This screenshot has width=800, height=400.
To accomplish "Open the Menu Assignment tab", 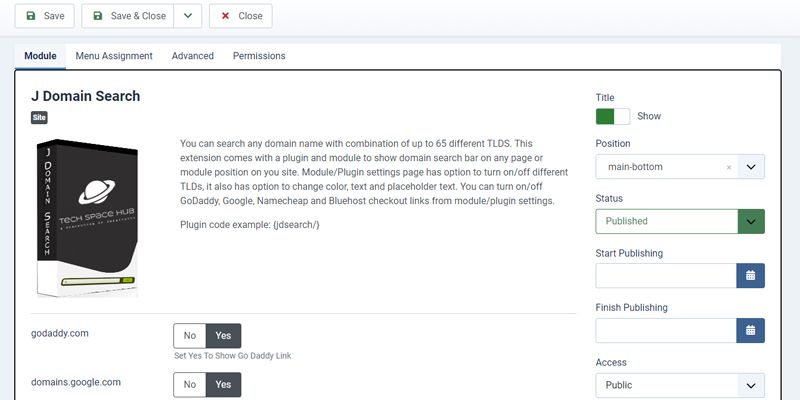I will [114, 56].
